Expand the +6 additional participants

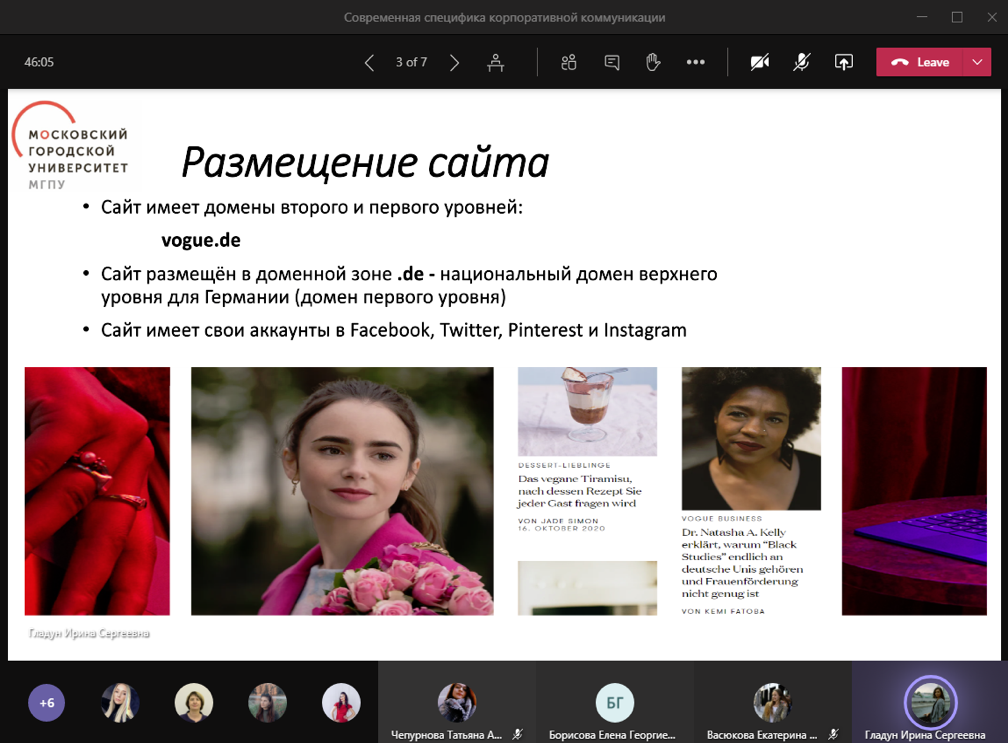point(46,703)
